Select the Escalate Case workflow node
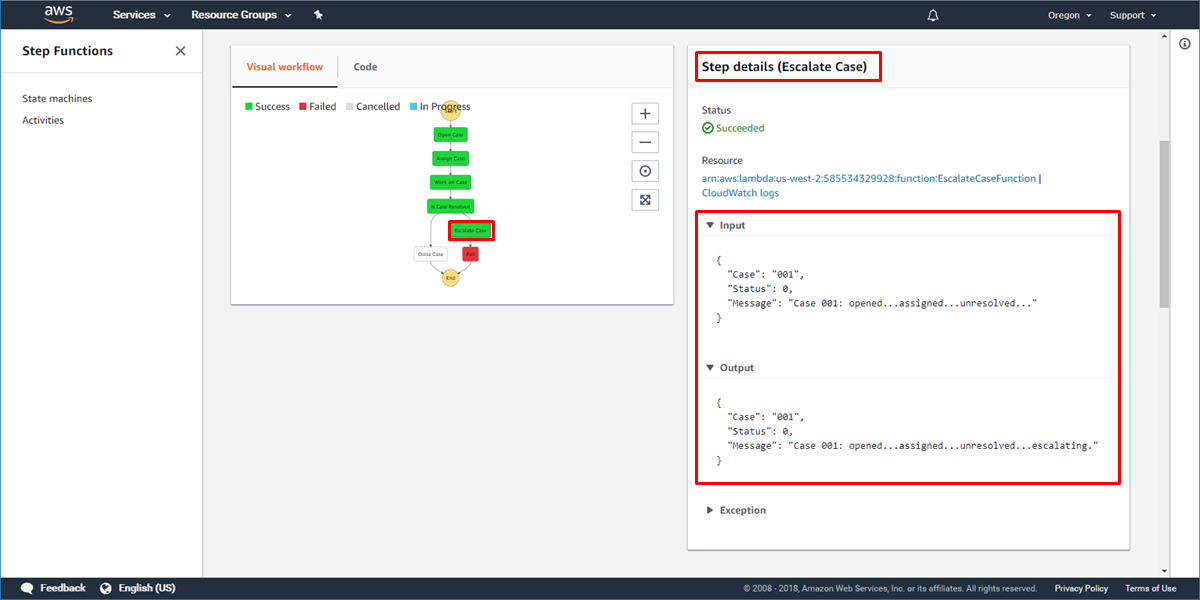The width and height of the screenshot is (1200, 600). click(470, 230)
